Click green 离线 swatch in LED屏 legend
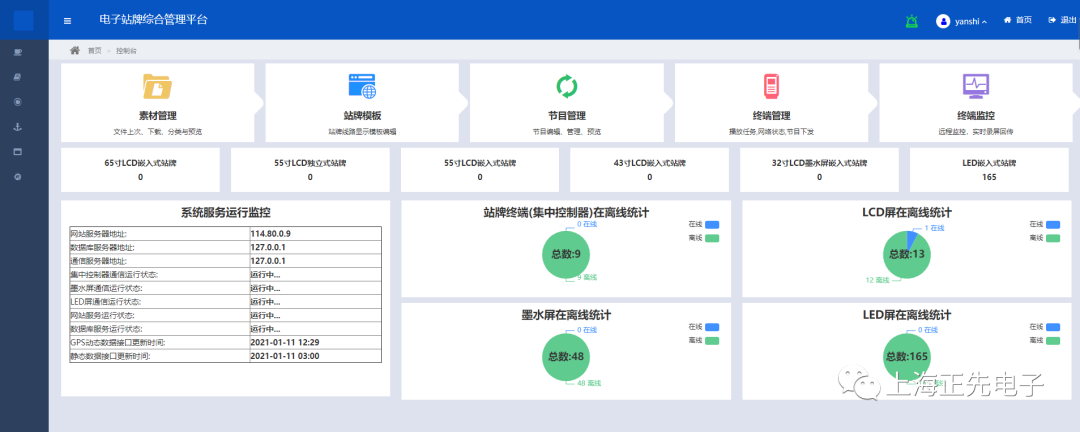1080x432 pixels. click(1054, 340)
